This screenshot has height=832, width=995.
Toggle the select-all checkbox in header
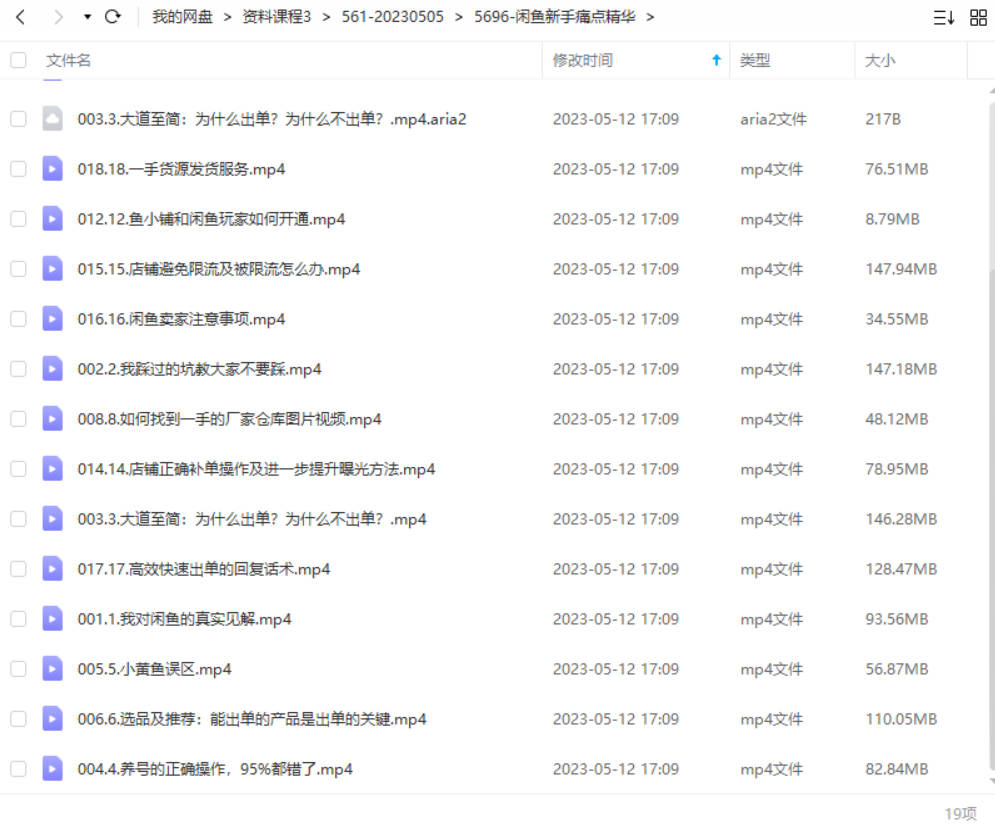pyautogui.click(x=18, y=60)
